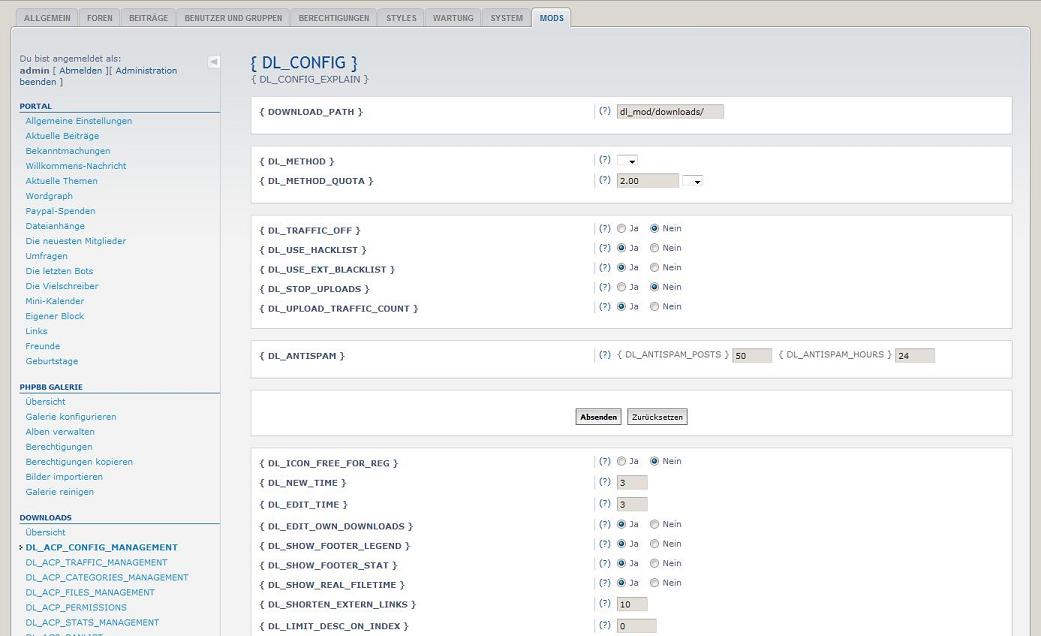Open the Wartung tab
Screen dimensions: 1041x636
(453, 18)
